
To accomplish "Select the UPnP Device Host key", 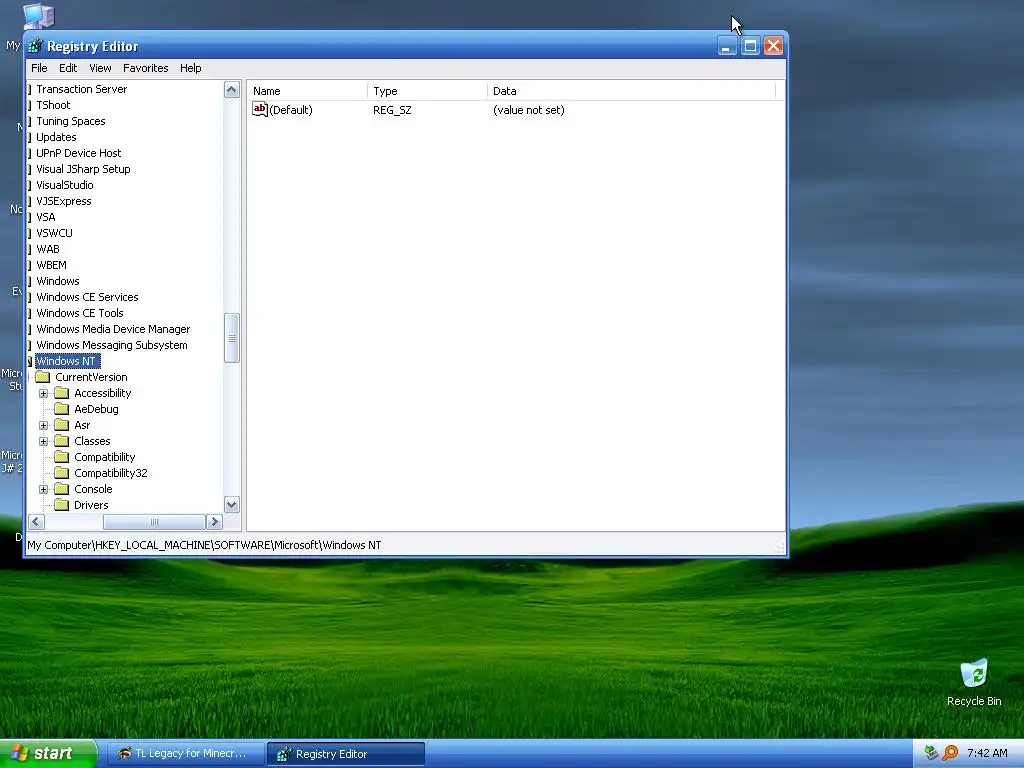I will [78, 153].
